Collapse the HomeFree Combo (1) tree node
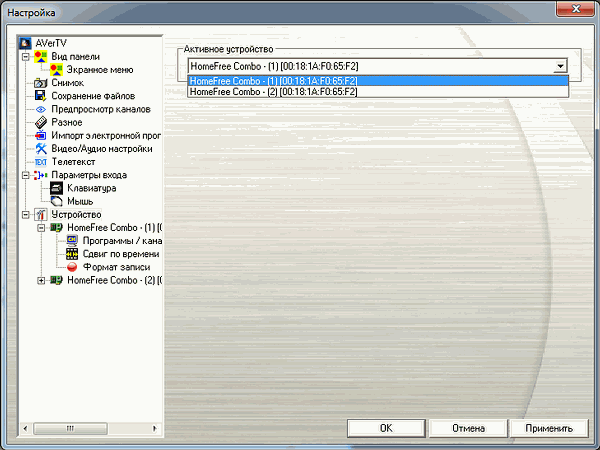This screenshot has width=600, height=450. [x=41, y=228]
